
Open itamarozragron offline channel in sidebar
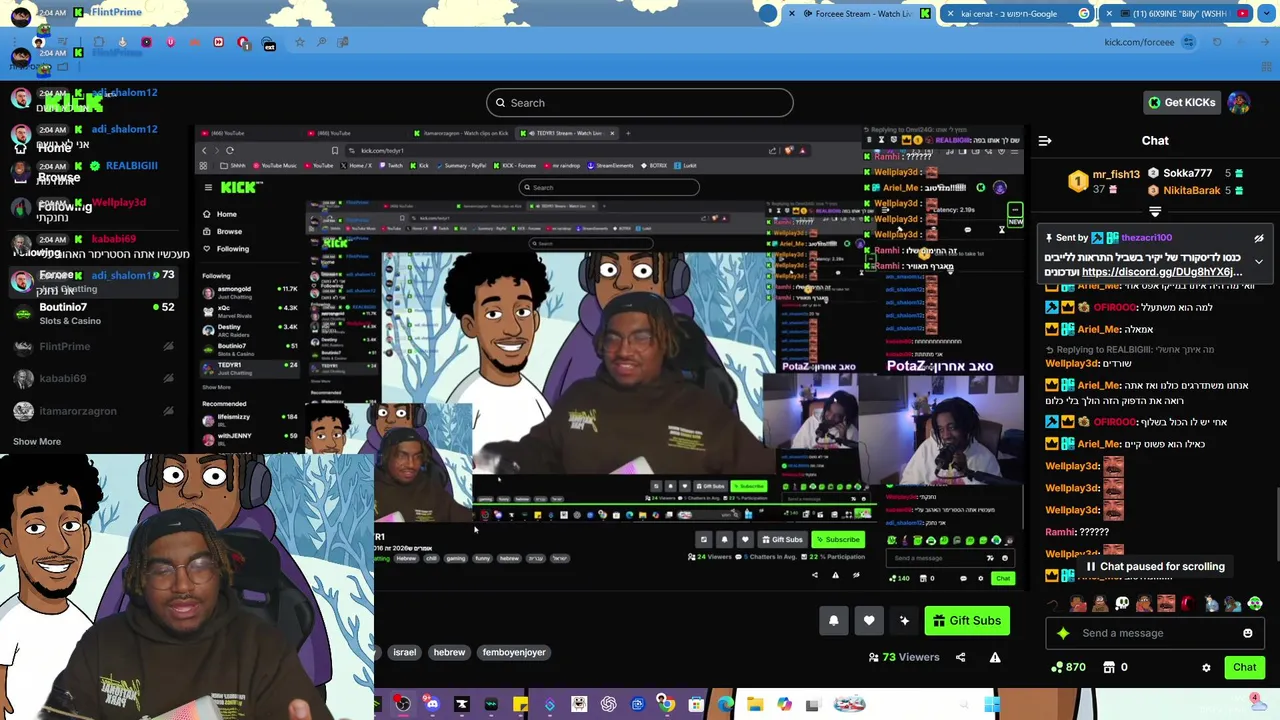(92, 411)
